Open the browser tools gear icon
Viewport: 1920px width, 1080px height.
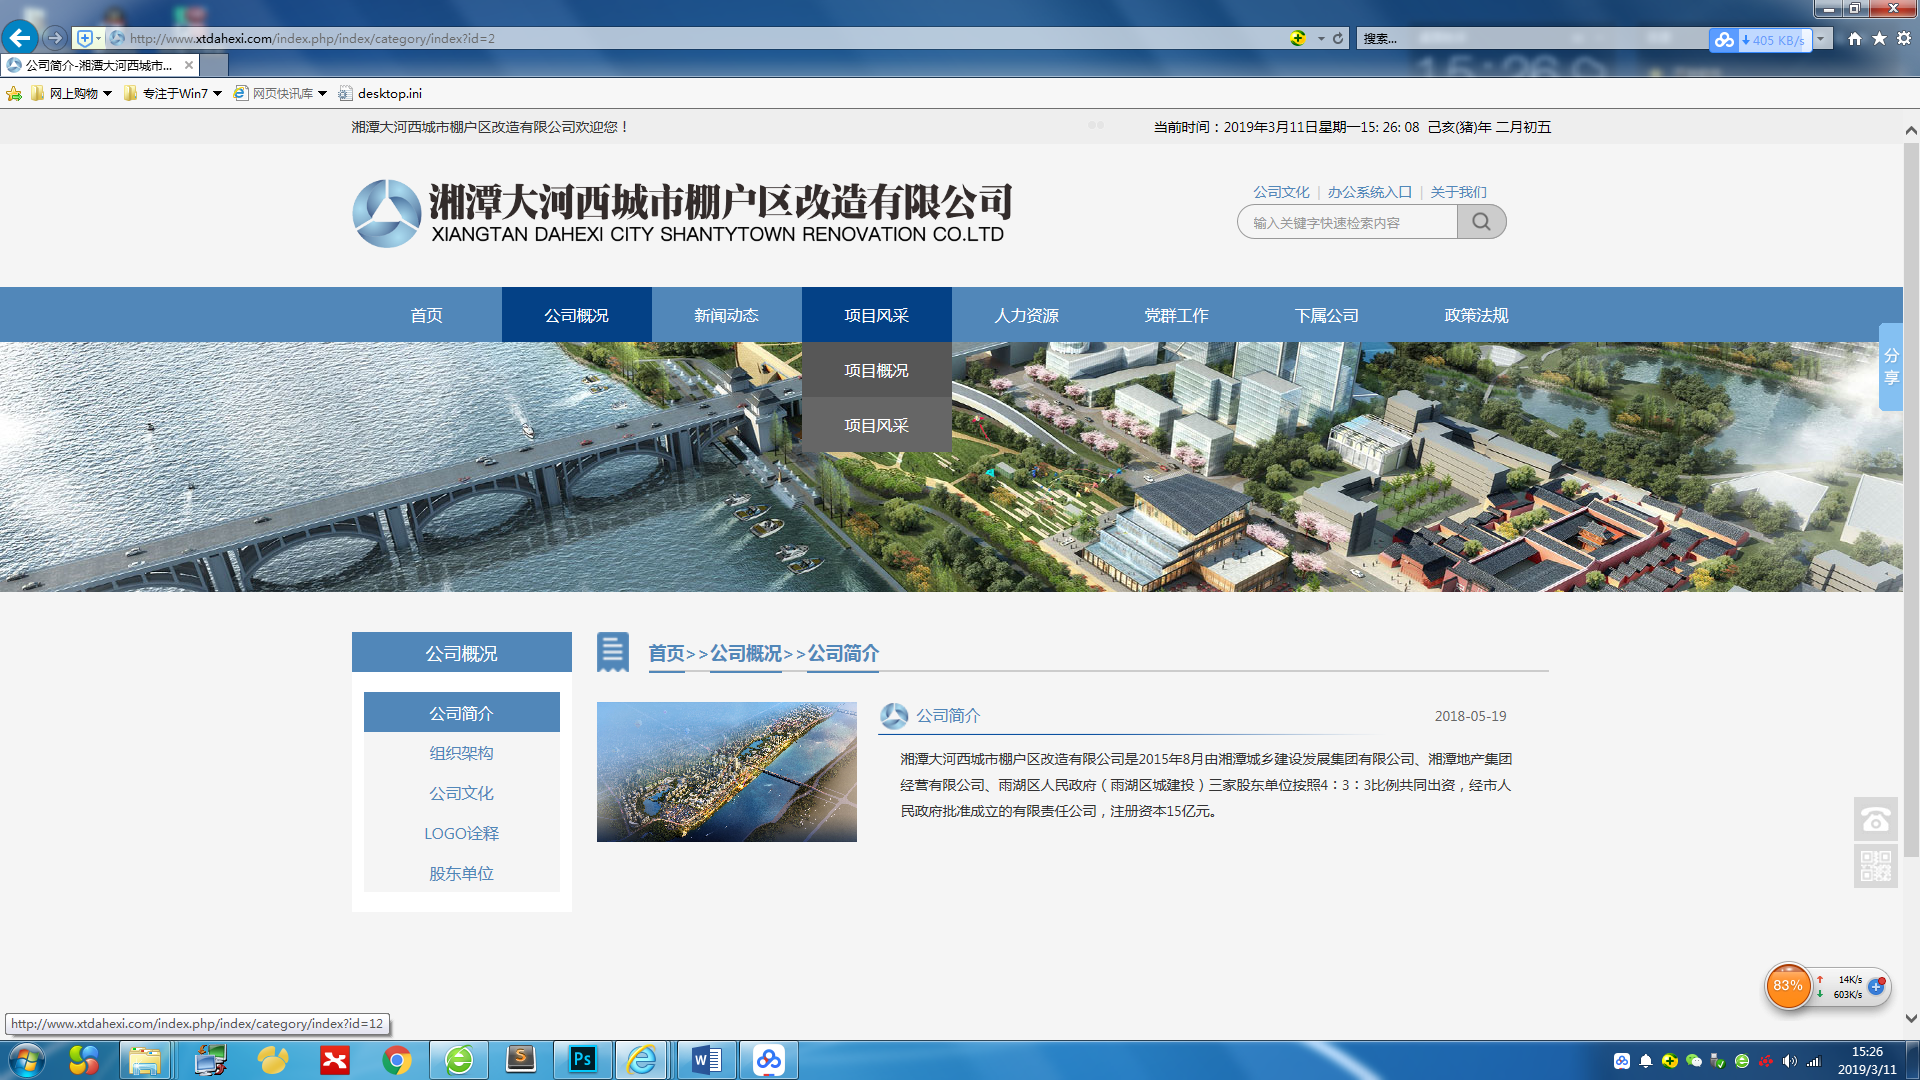(1904, 38)
